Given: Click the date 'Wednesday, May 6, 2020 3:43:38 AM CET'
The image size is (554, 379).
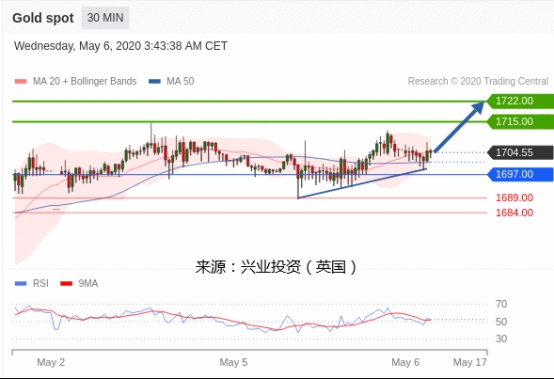Looking at the screenshot, I should [121, 46].
